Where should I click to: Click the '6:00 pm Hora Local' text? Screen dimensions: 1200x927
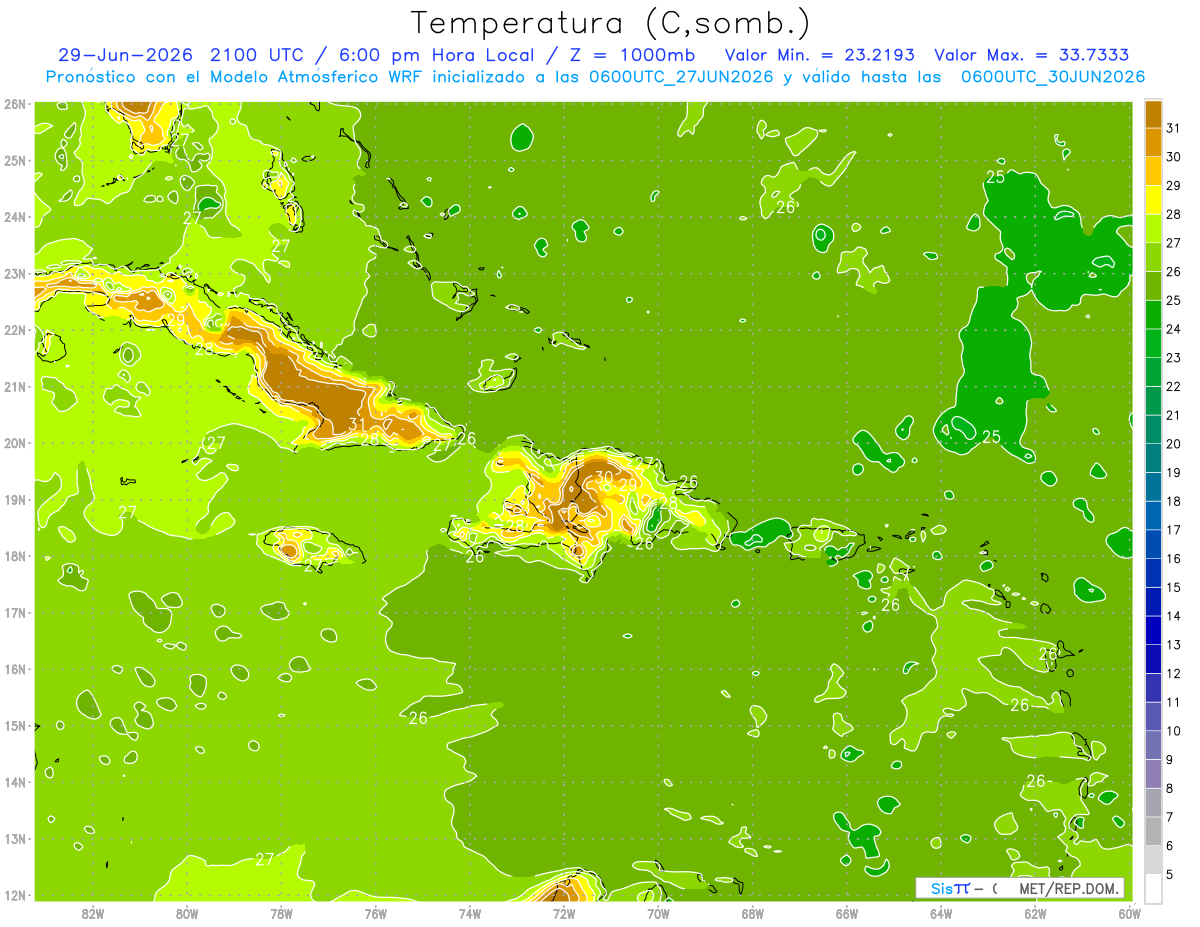[438, 55]
